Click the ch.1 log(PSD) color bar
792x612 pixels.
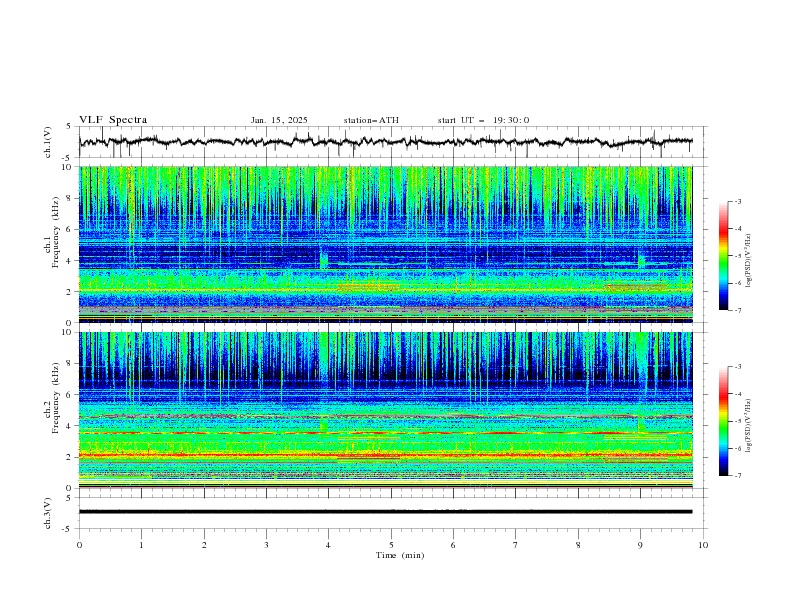[724, 255]
